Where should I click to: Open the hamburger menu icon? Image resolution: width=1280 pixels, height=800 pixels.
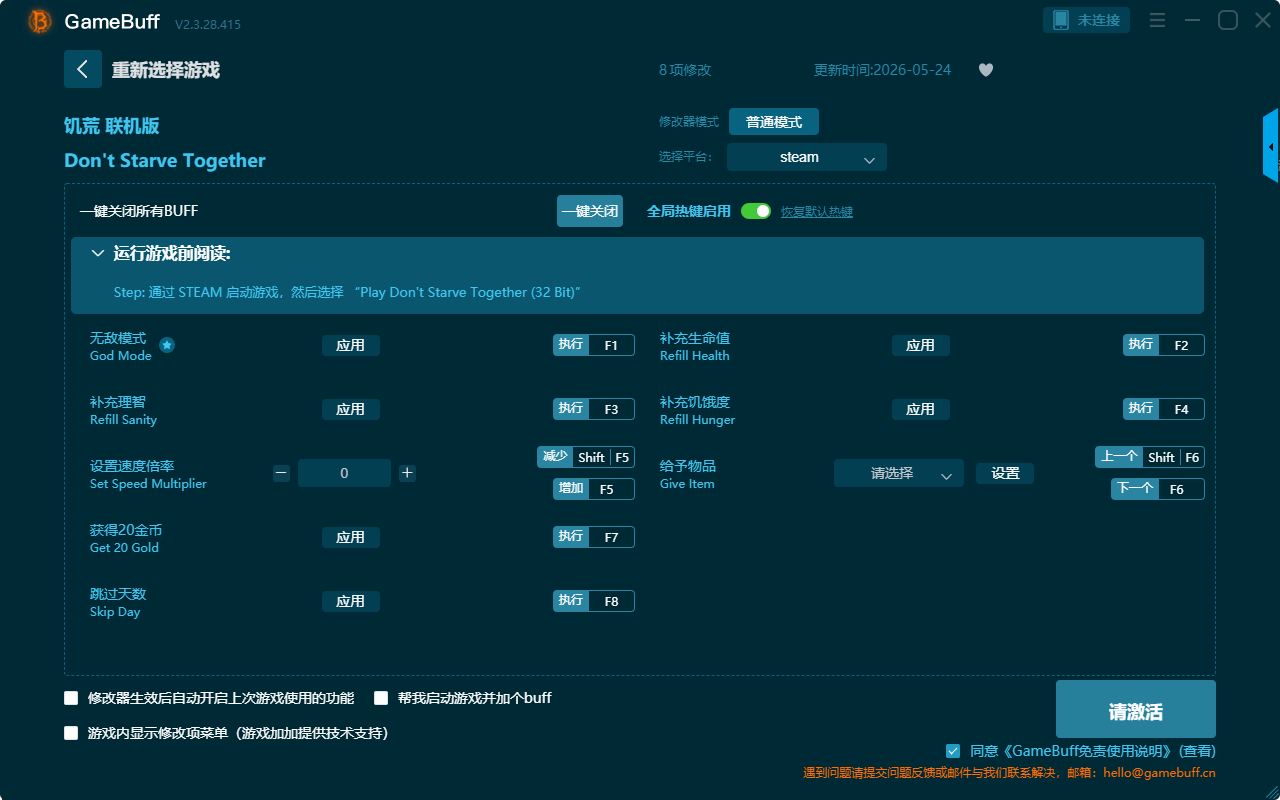point(1157,20)
